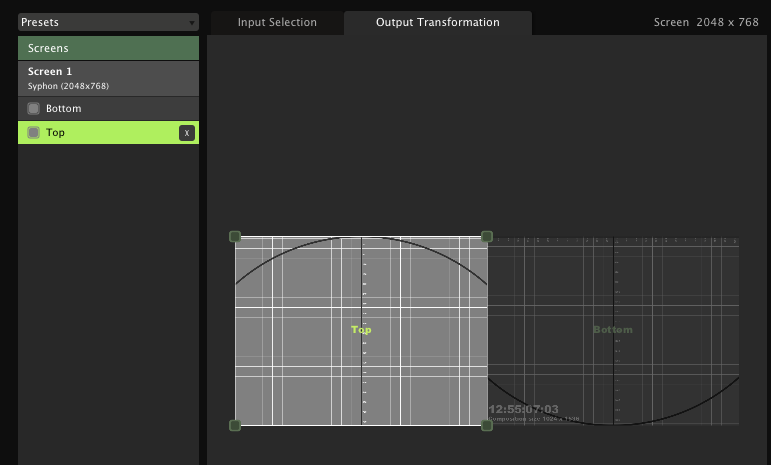This screenshot has height=465, width=771.
Task: Click the top-right corner handle of Top slice
Action: coord(487,237)
